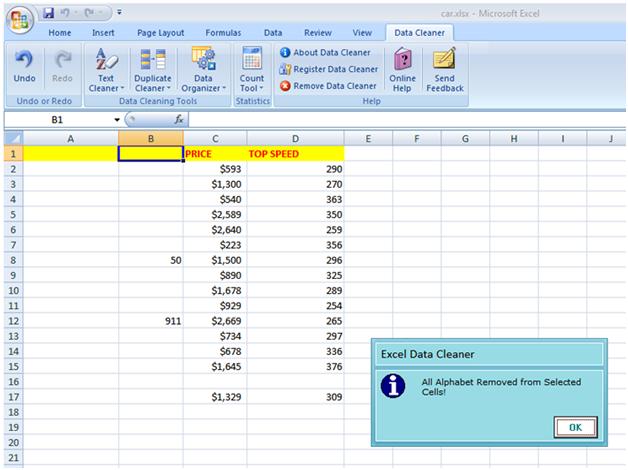Screen dimensions: 628x470
Task: Click cell with top speed 363
Action: click(x=295, y=199)
